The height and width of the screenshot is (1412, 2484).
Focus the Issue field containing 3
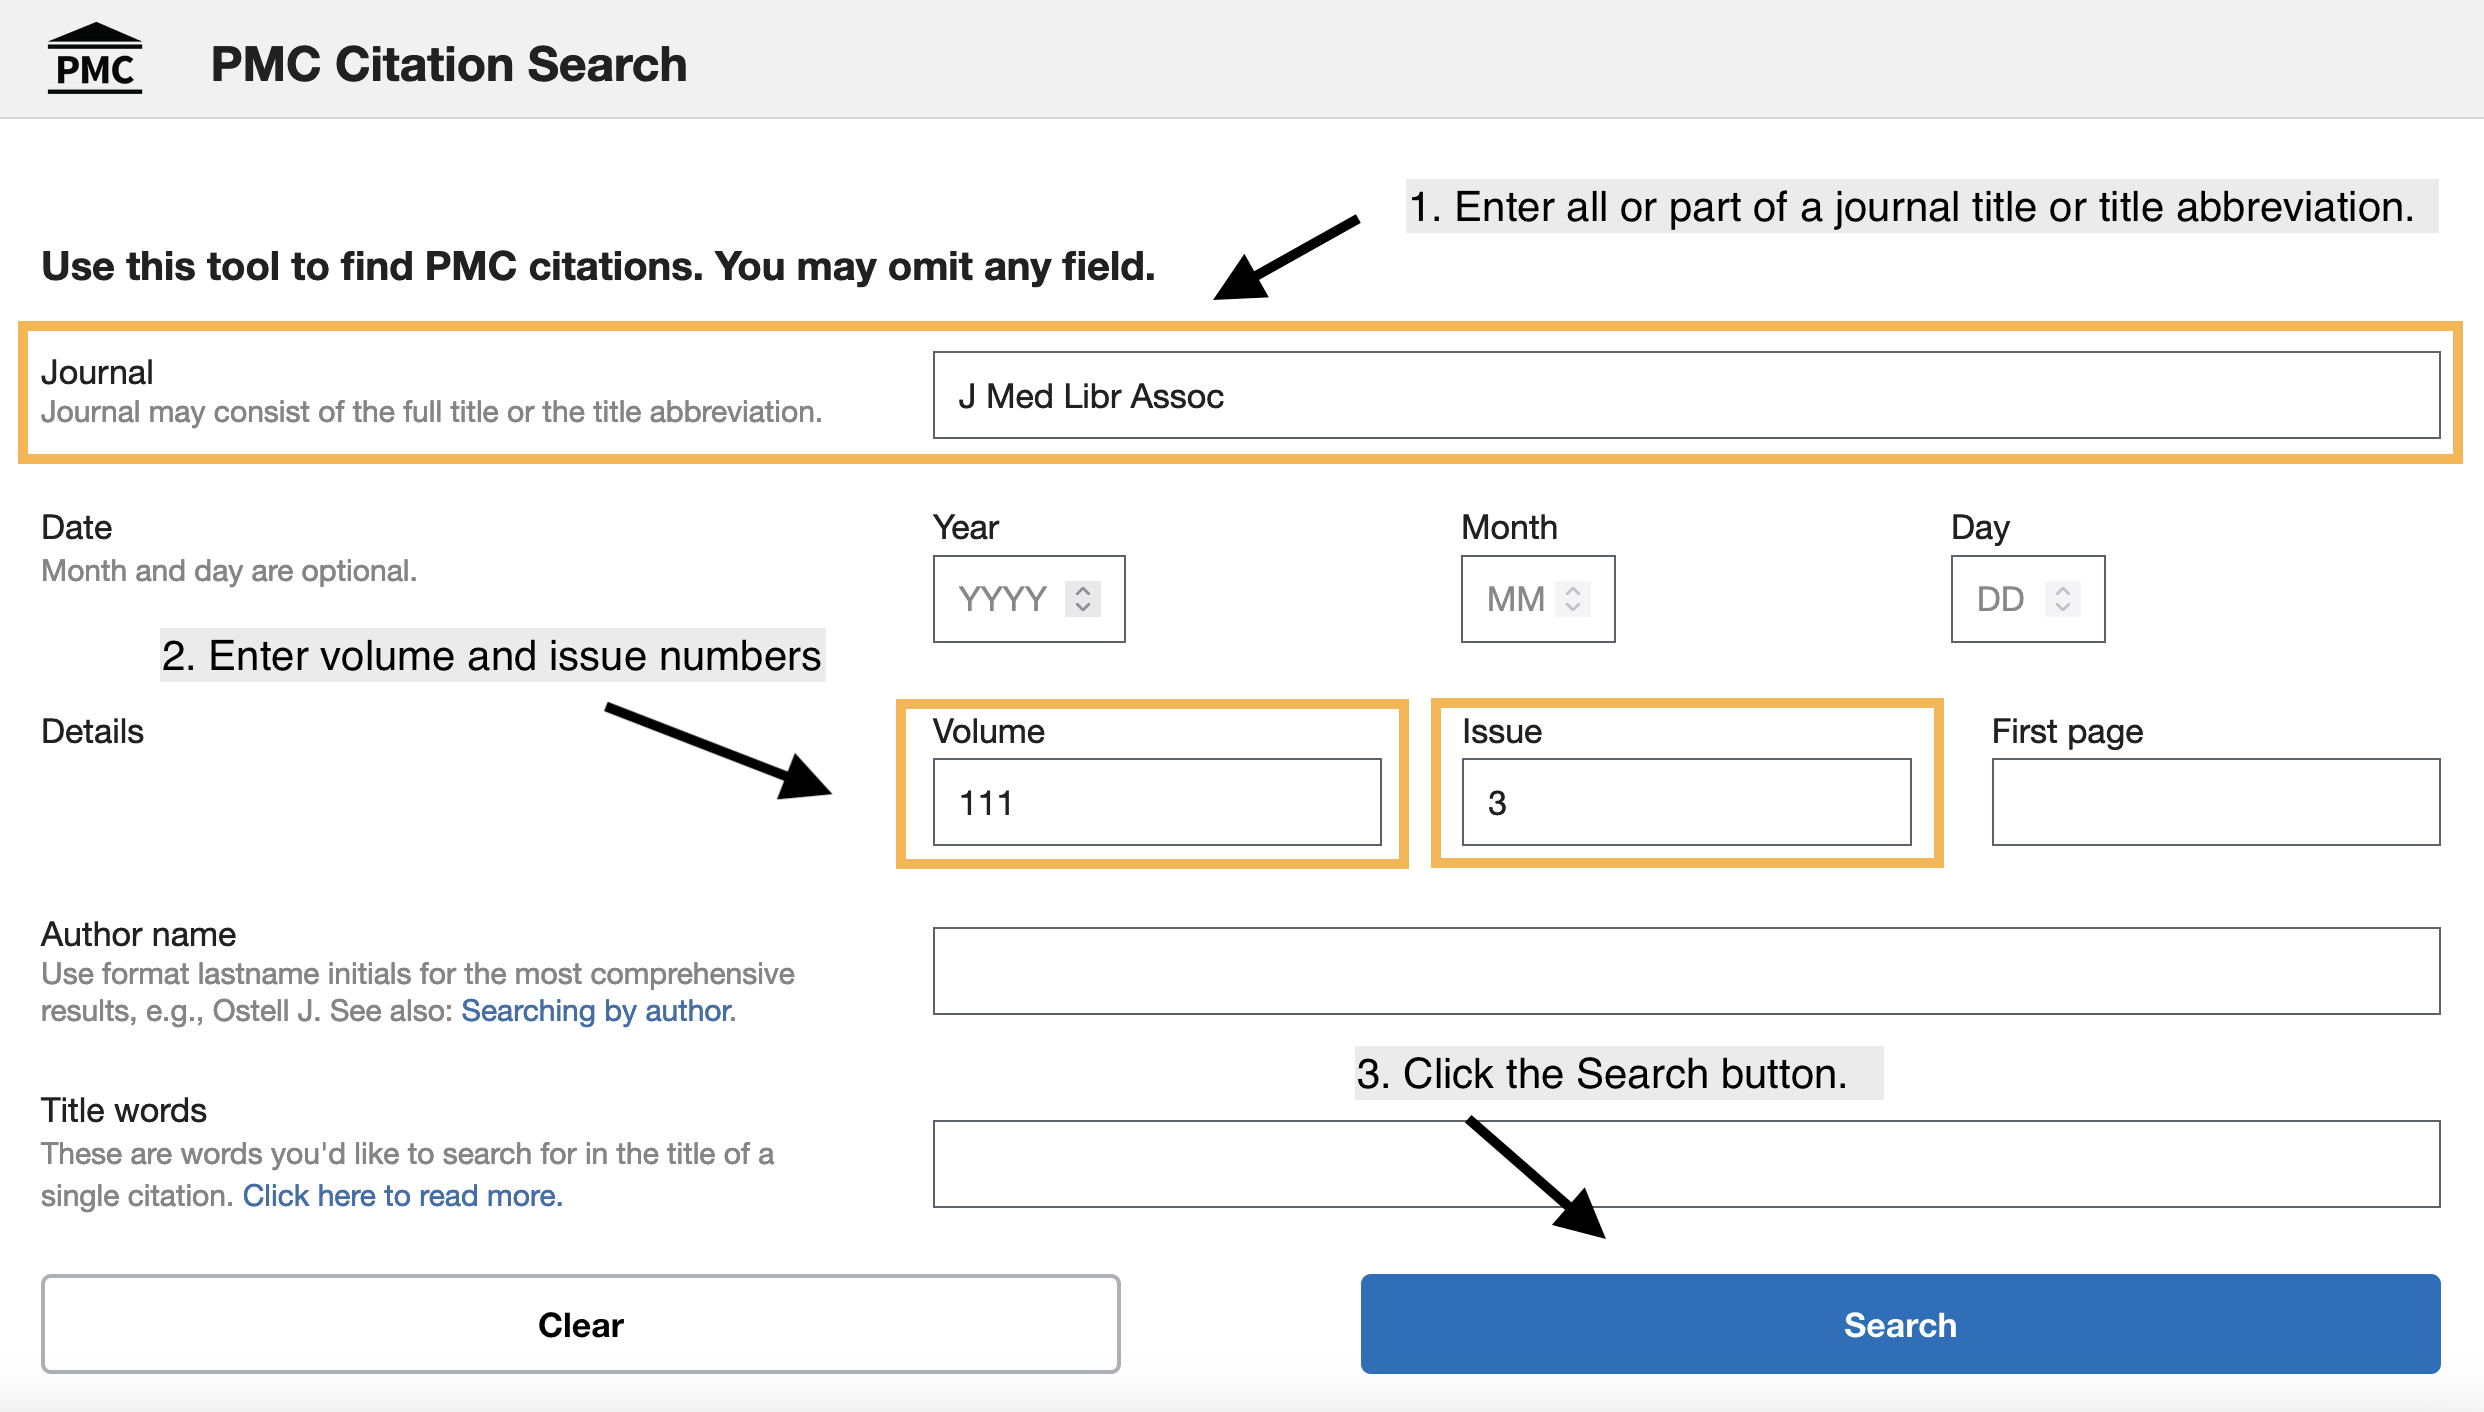point(1685,802)
